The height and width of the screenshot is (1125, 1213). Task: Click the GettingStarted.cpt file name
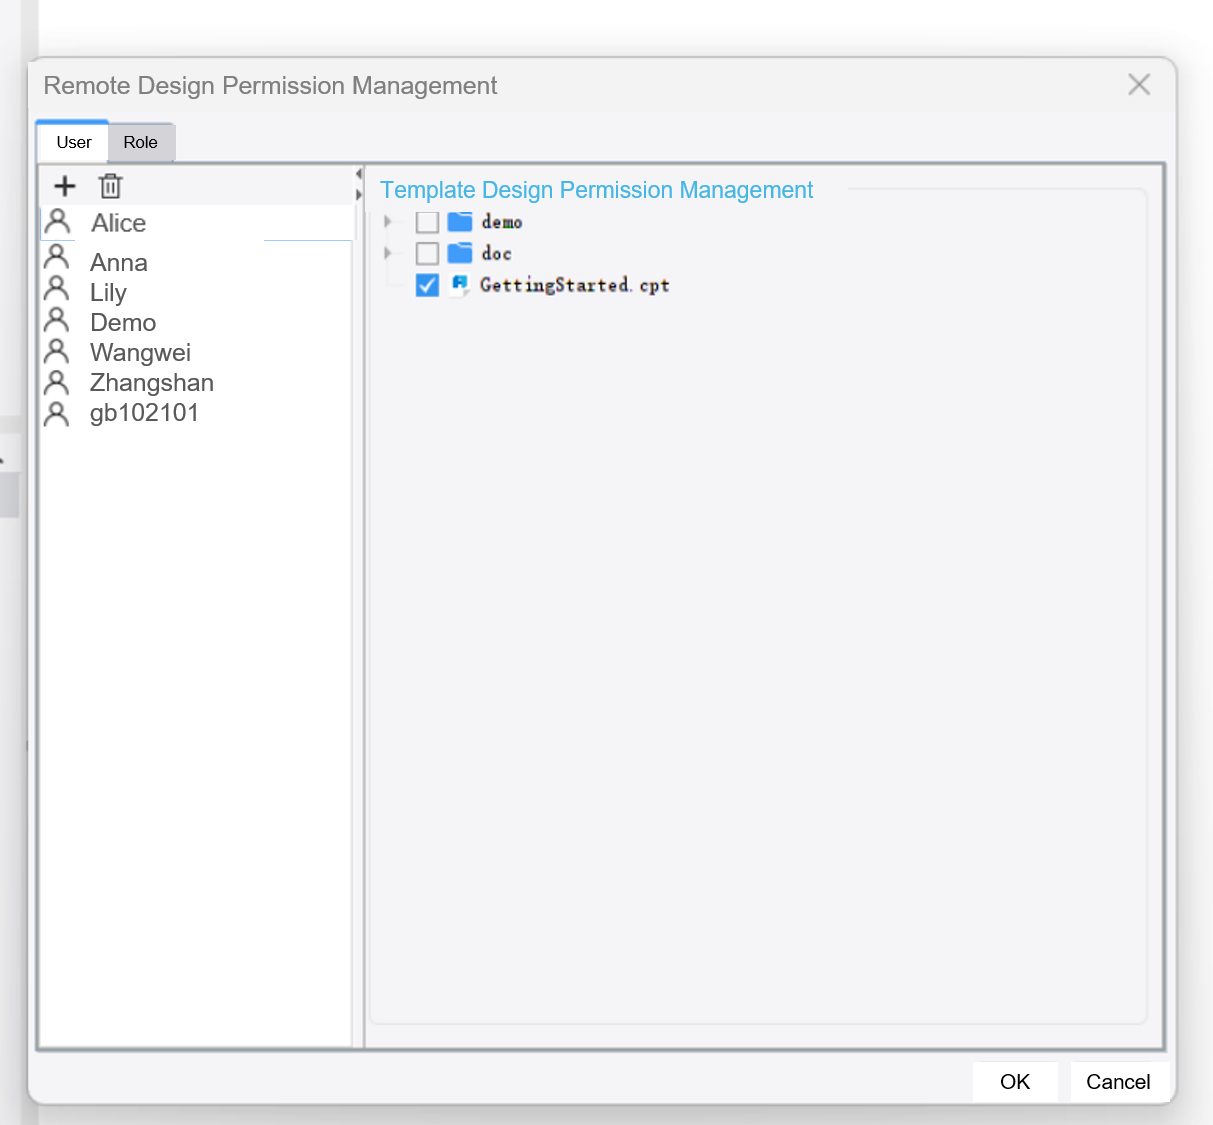(575, 285)
